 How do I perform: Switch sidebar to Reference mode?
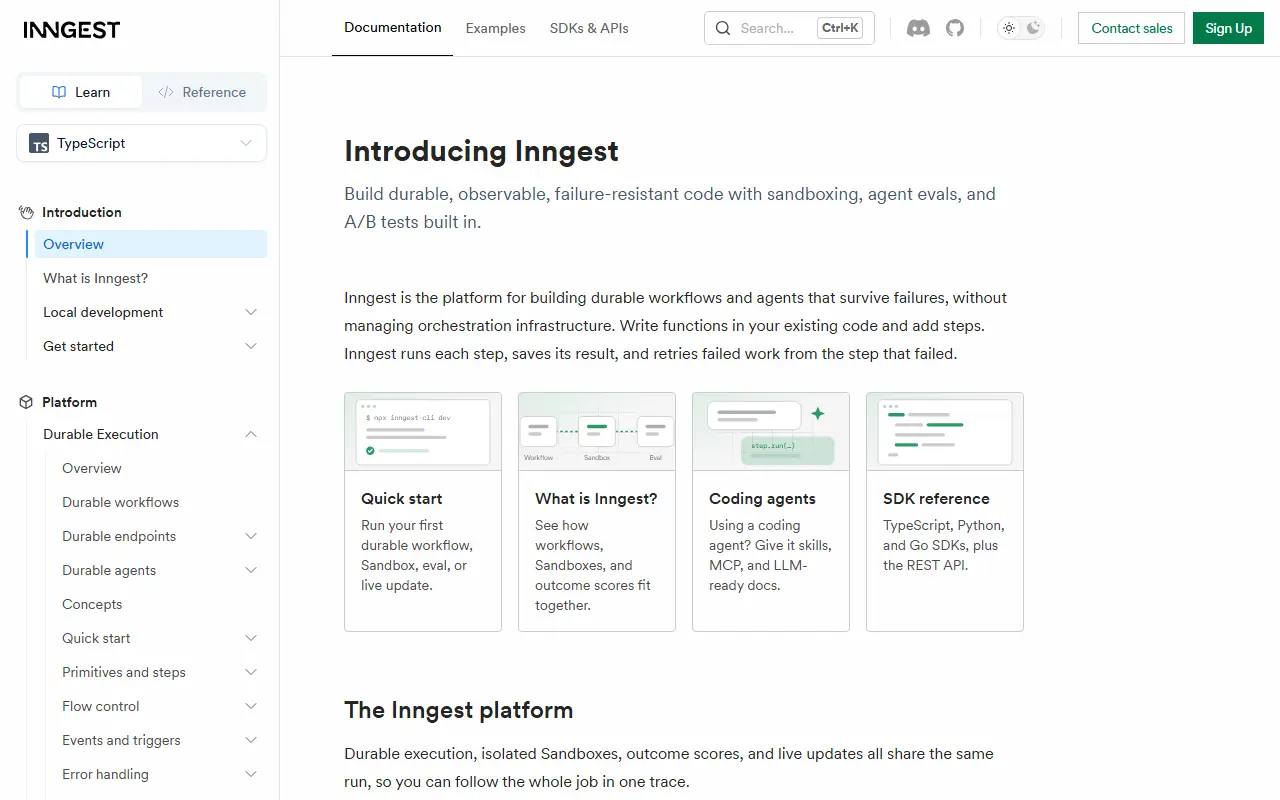coord(203,92)
